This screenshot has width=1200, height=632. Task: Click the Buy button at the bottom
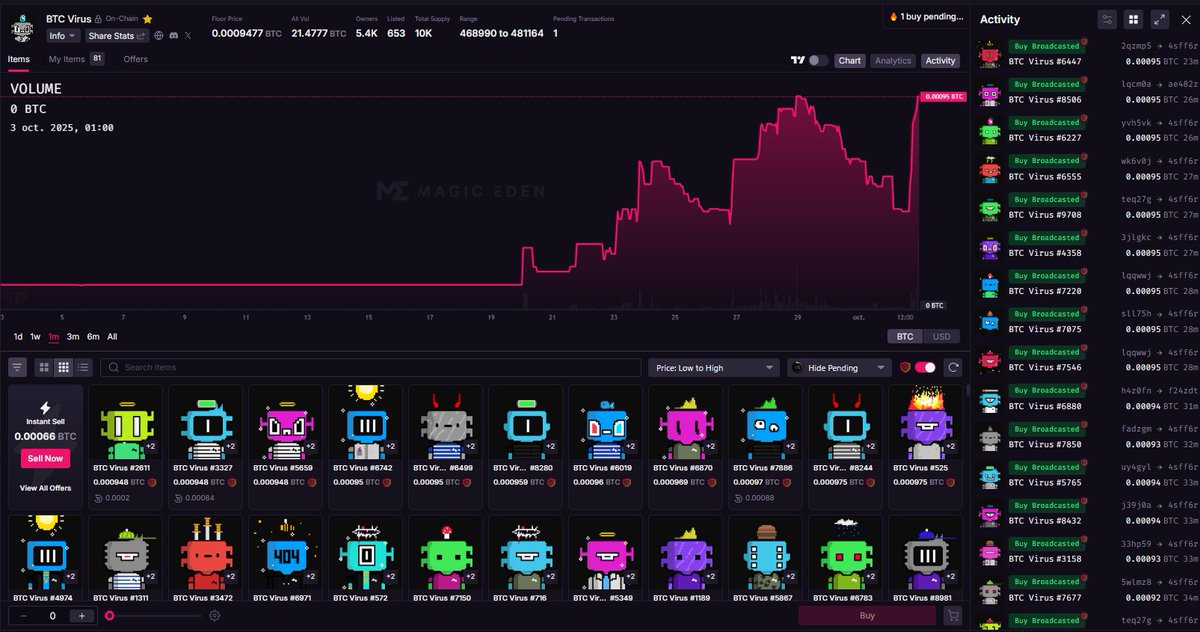[x=867, y=616]
